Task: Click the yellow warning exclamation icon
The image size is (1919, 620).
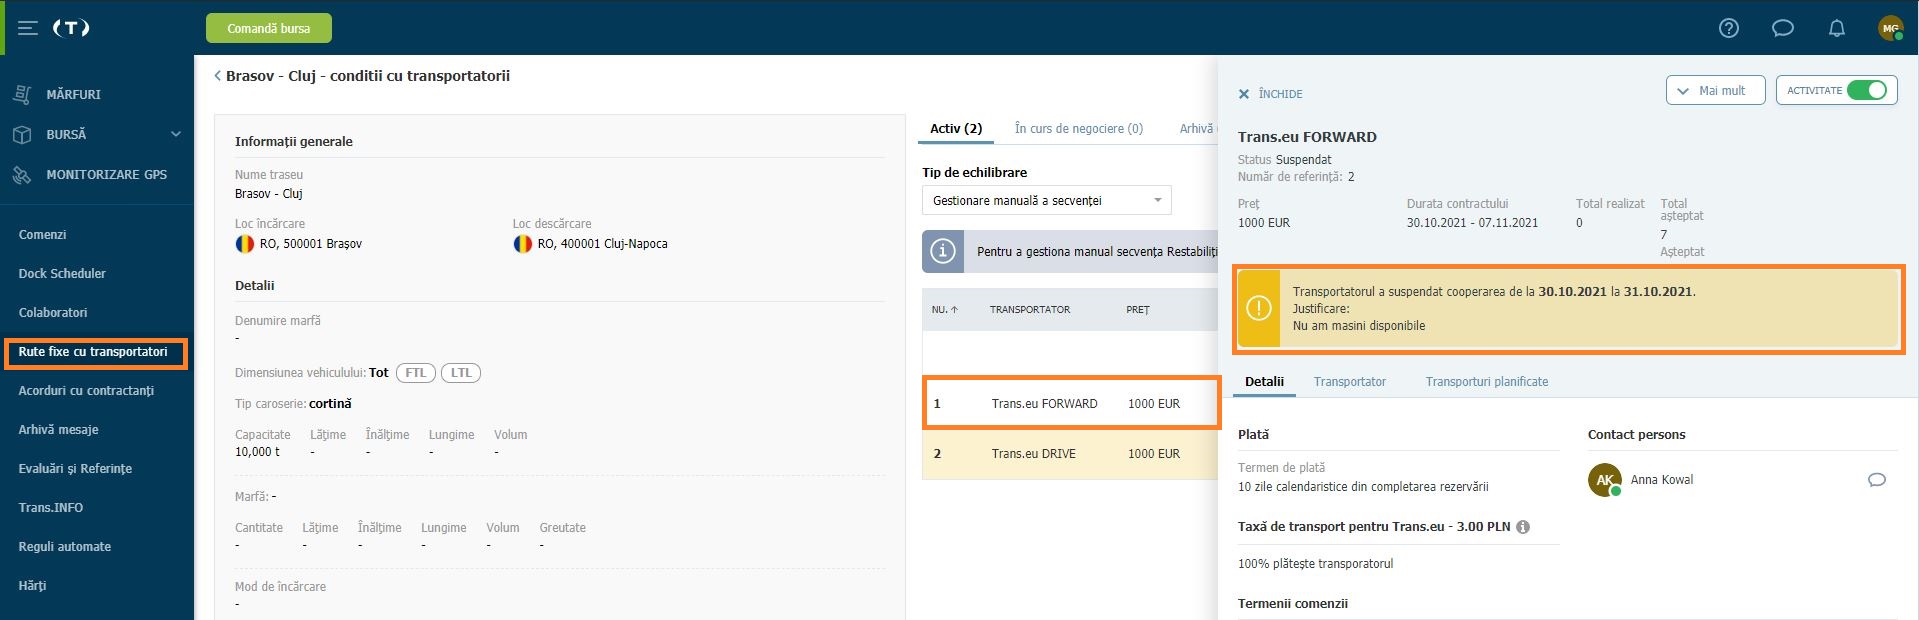Action: pos(1259,308)
